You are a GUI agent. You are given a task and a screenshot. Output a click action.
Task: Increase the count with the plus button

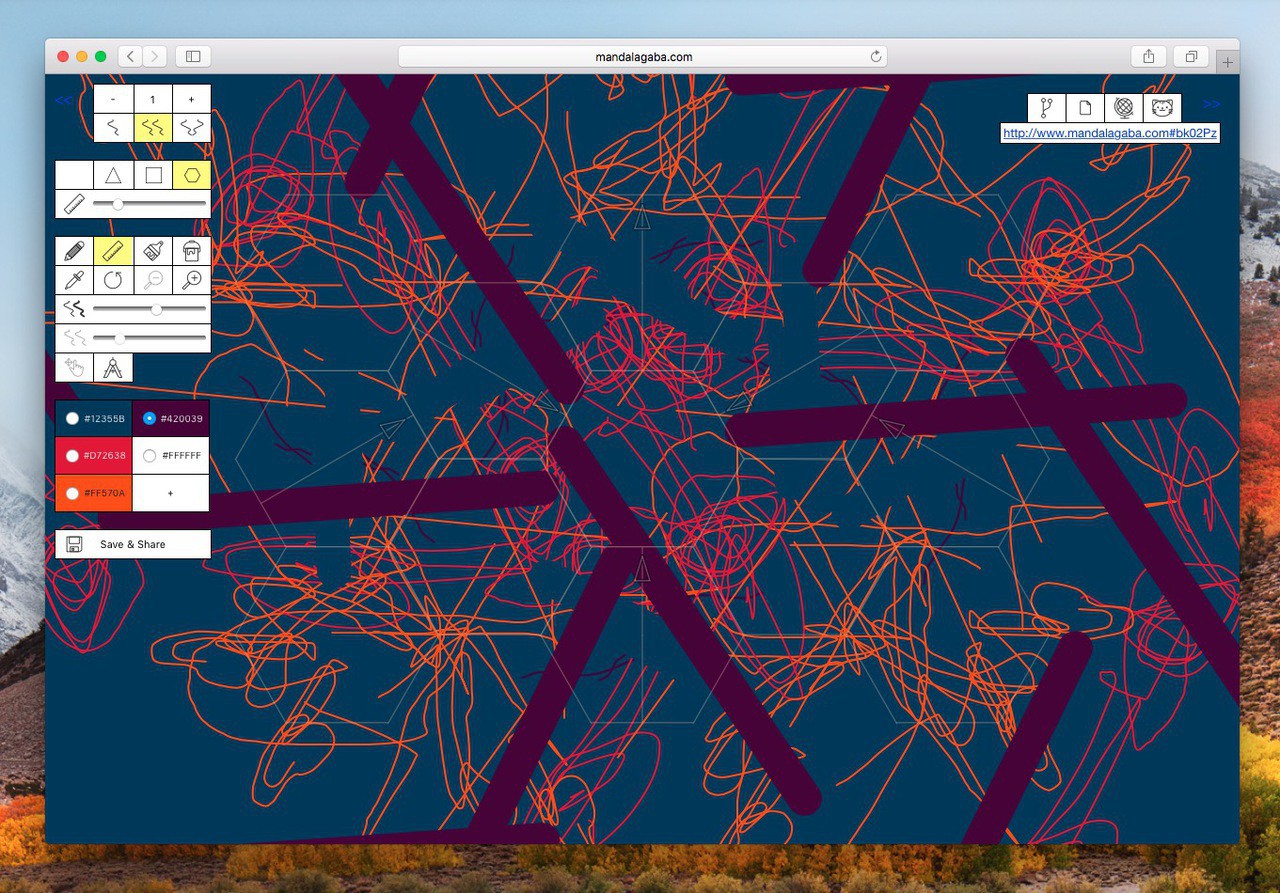point(192,99)
